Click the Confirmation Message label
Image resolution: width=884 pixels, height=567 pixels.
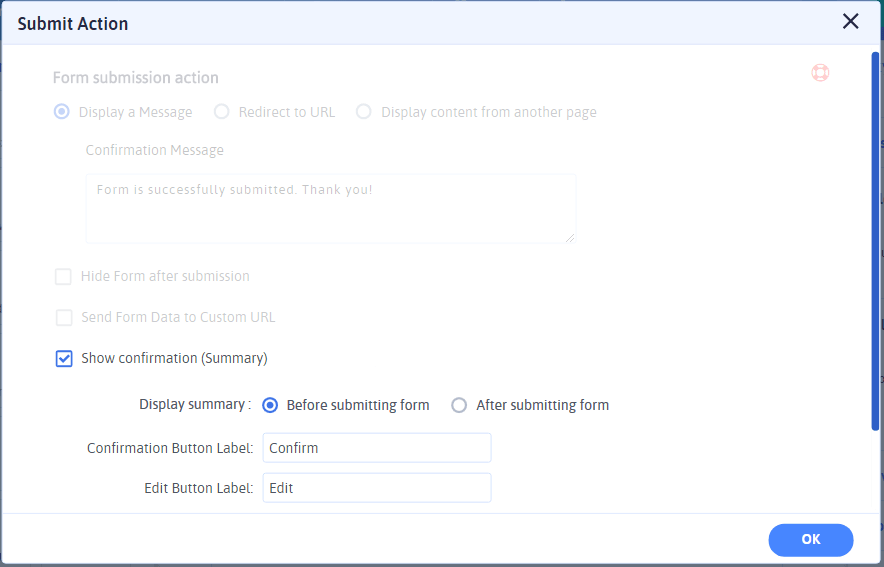point(155,150)
